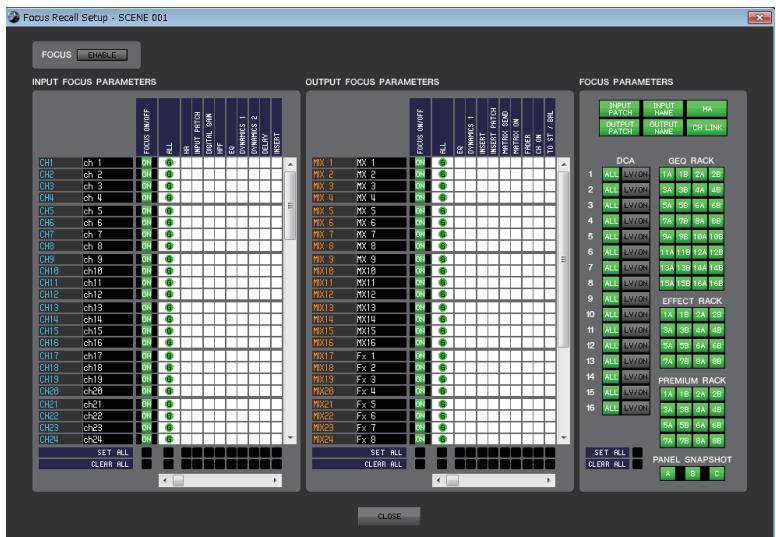
Task: Click SET ALL in Focus Parameters panel
Action: (x=638, y=452)
